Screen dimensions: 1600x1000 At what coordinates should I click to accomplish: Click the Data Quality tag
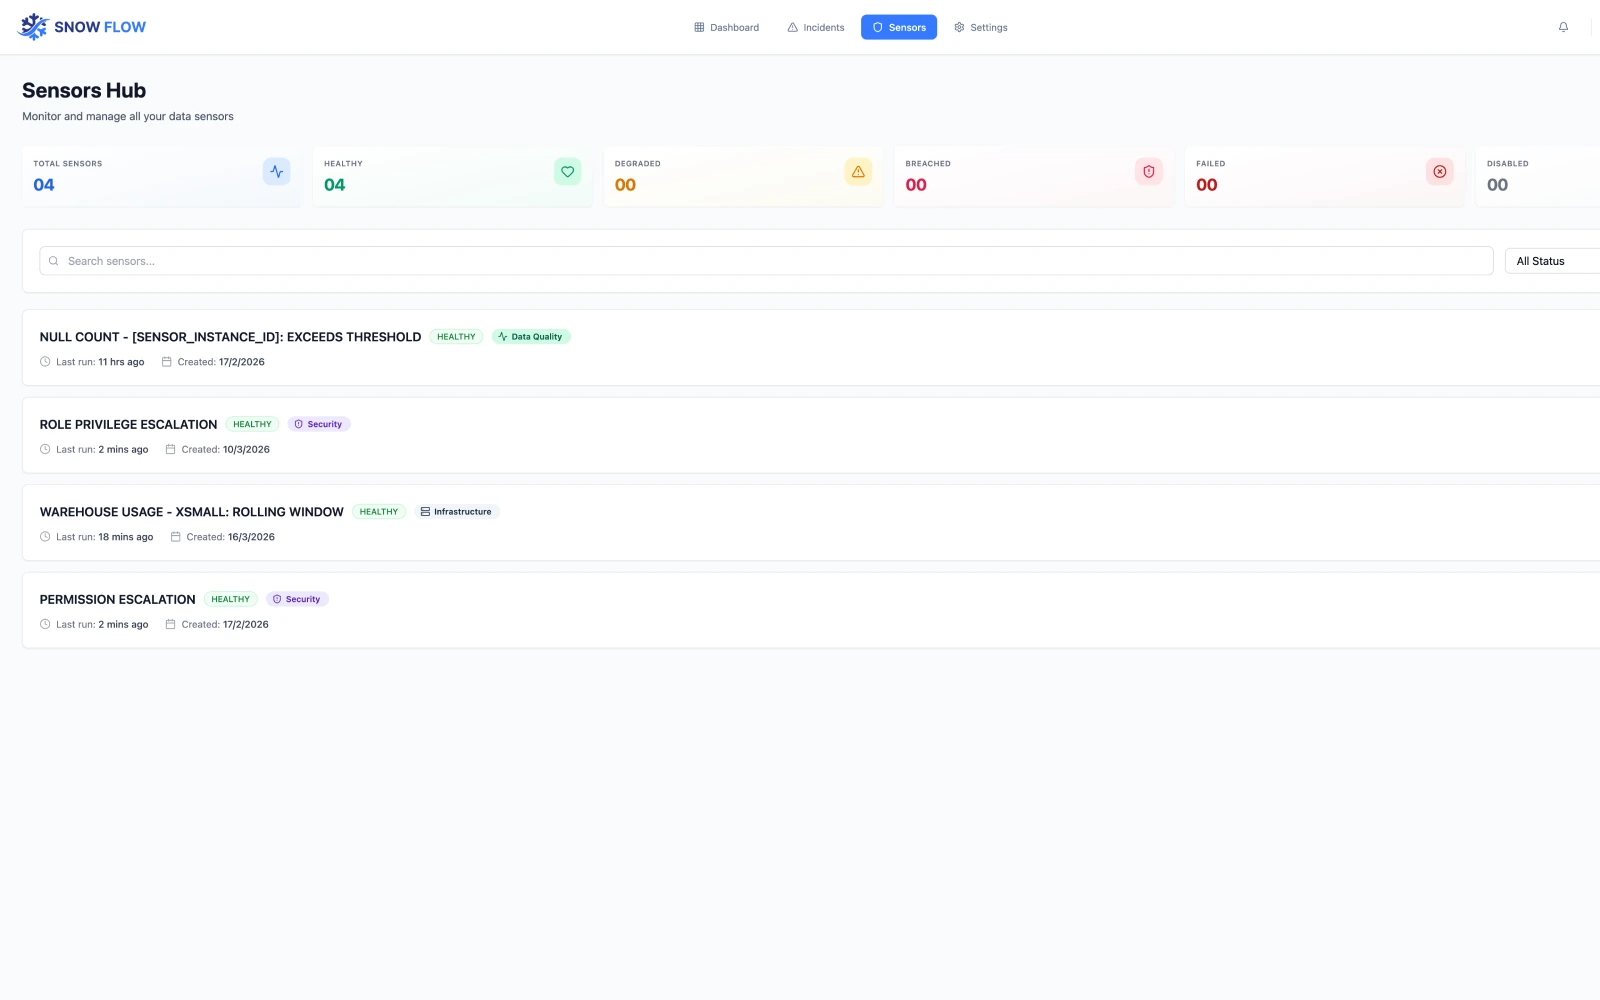point(531,337)
